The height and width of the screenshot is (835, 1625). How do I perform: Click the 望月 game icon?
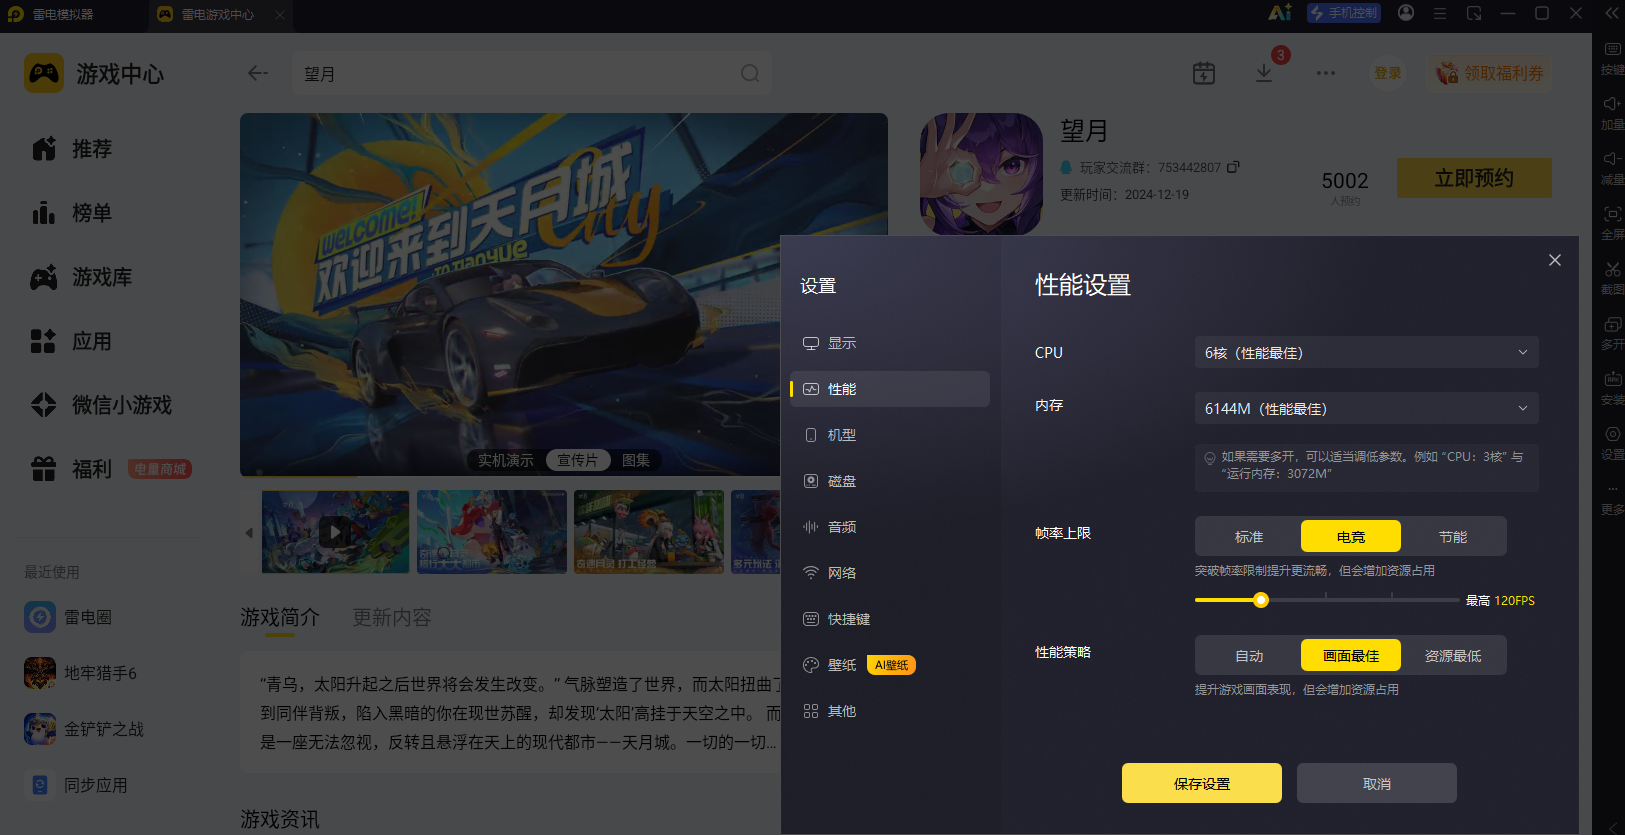point(981,174)
